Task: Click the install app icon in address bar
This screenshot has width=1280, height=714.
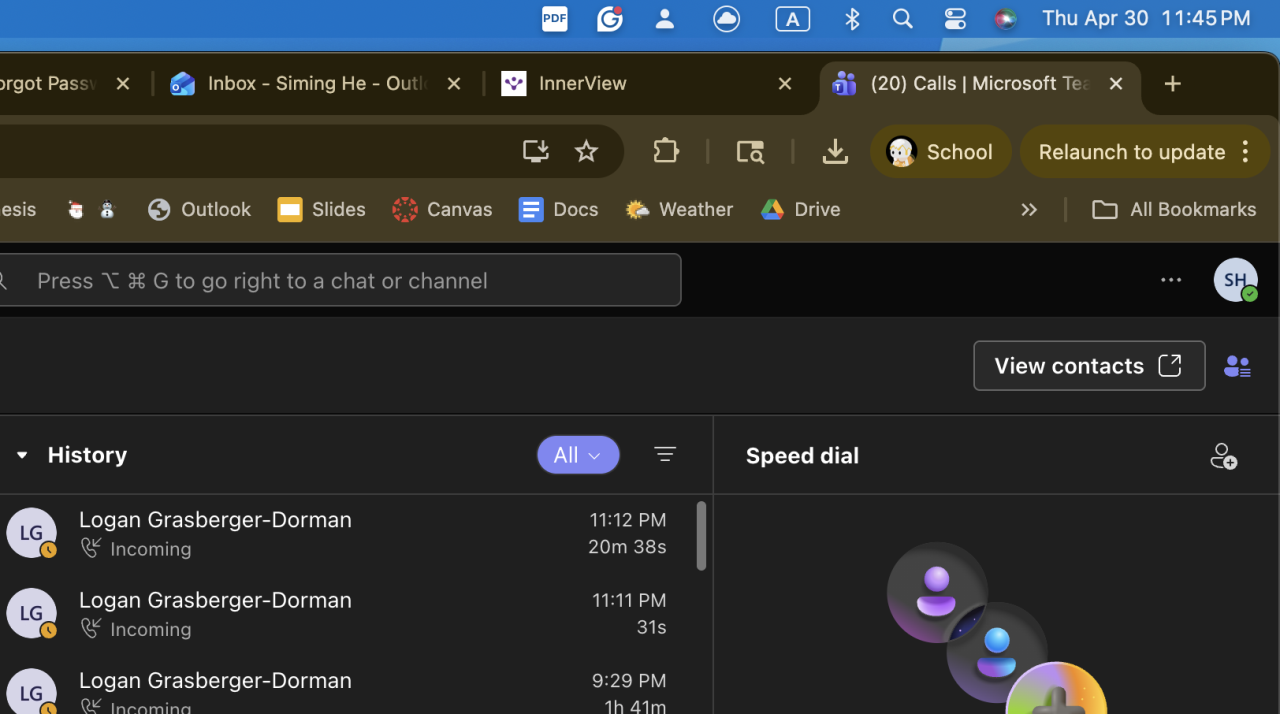Action: pos(536,152)
